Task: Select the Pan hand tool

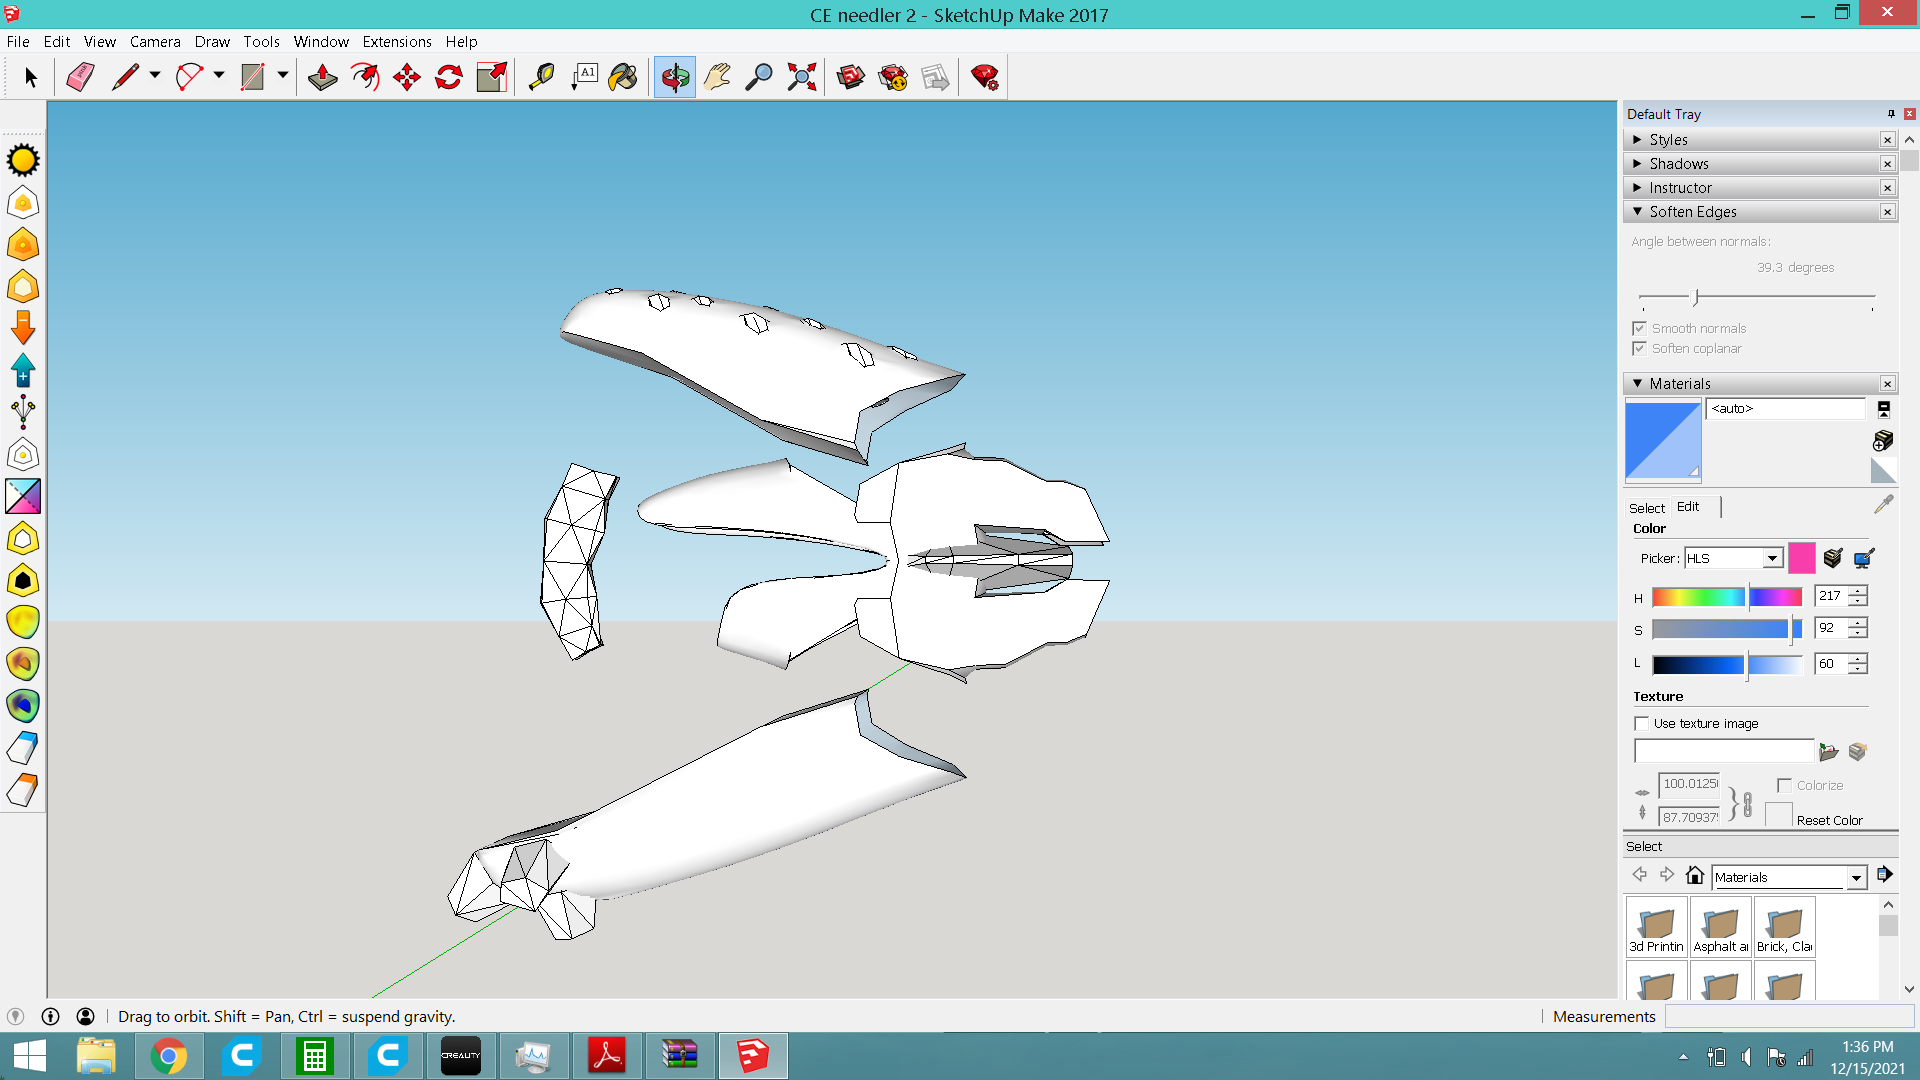Action: 717,77
